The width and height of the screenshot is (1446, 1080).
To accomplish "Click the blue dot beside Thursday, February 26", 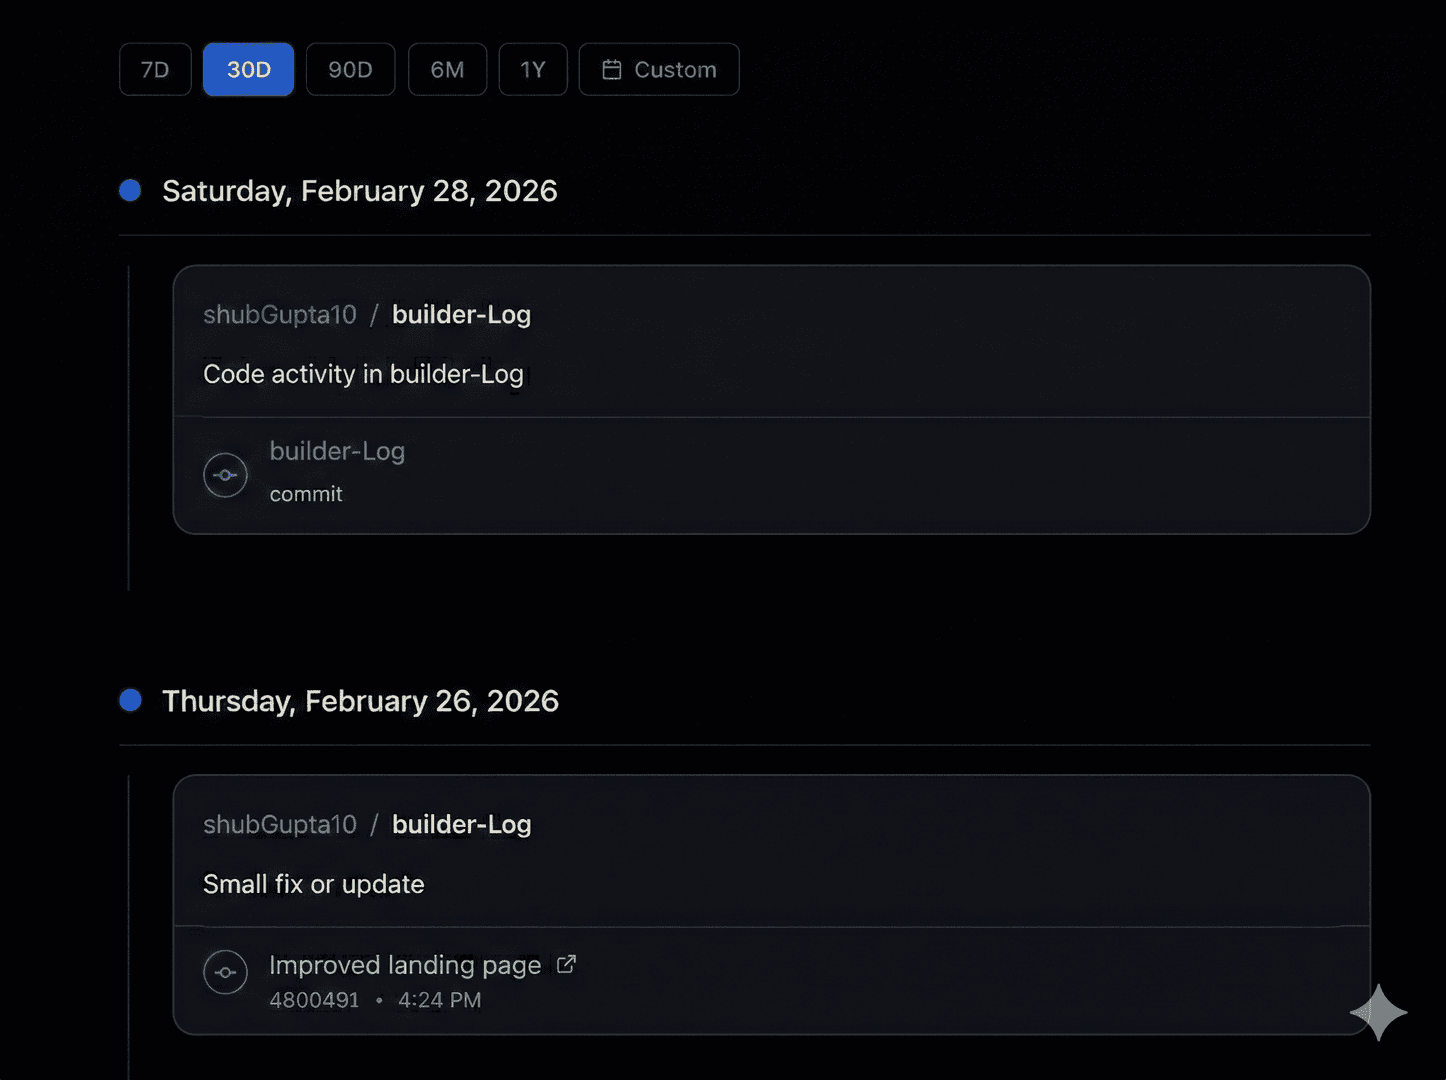I will (x=130, y=699).
